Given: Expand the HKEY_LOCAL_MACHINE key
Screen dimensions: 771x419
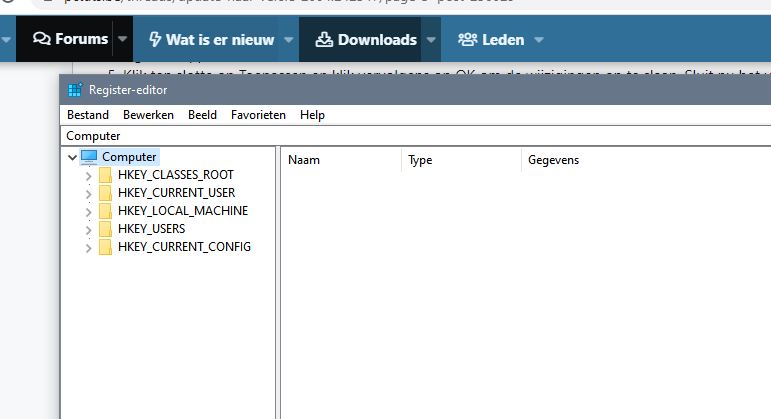Looking at the screenshot, I should 88,211.
